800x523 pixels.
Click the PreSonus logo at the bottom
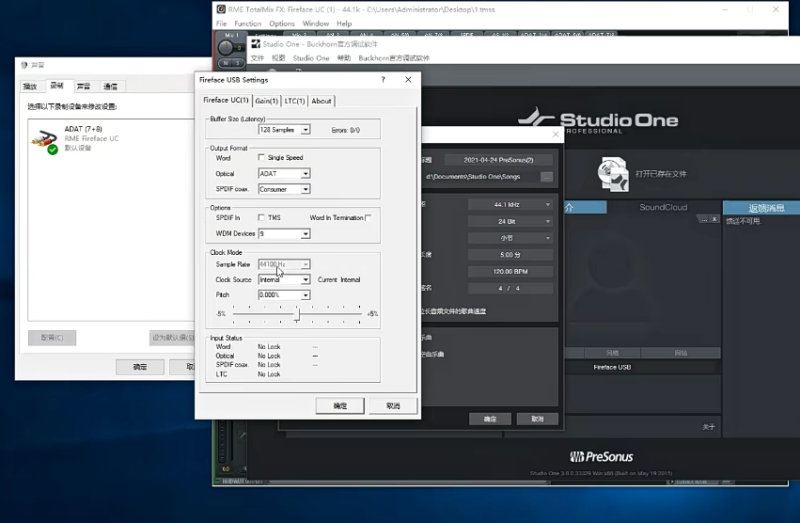[x=609, y=453]
